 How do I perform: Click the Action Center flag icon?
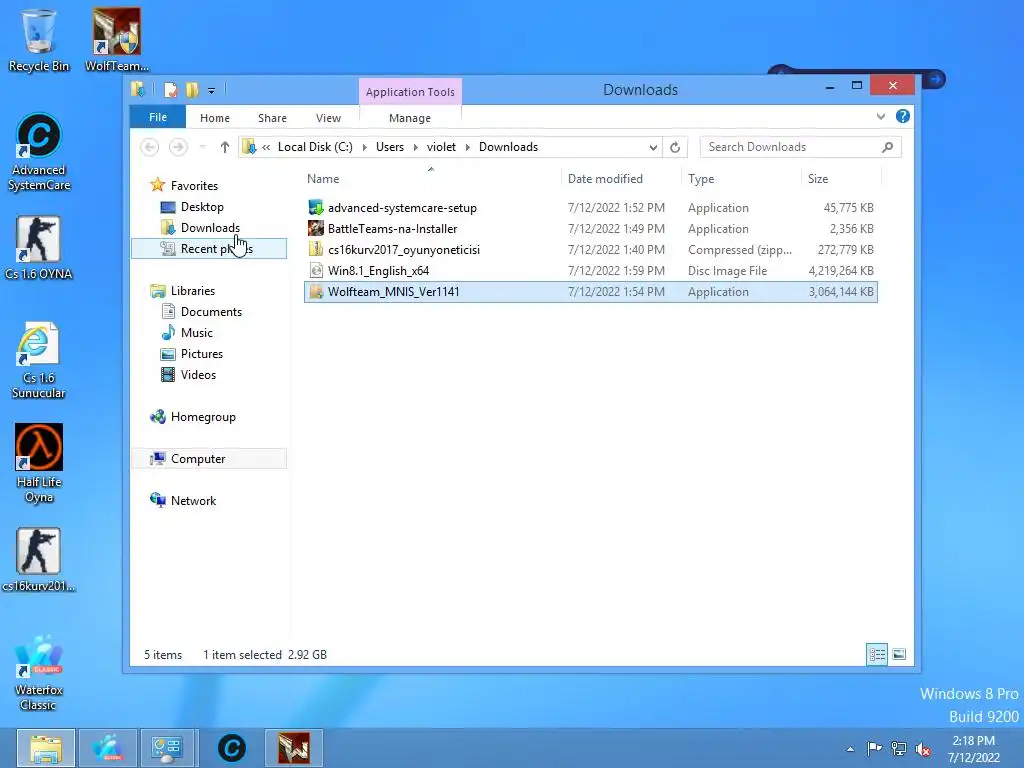874,748
